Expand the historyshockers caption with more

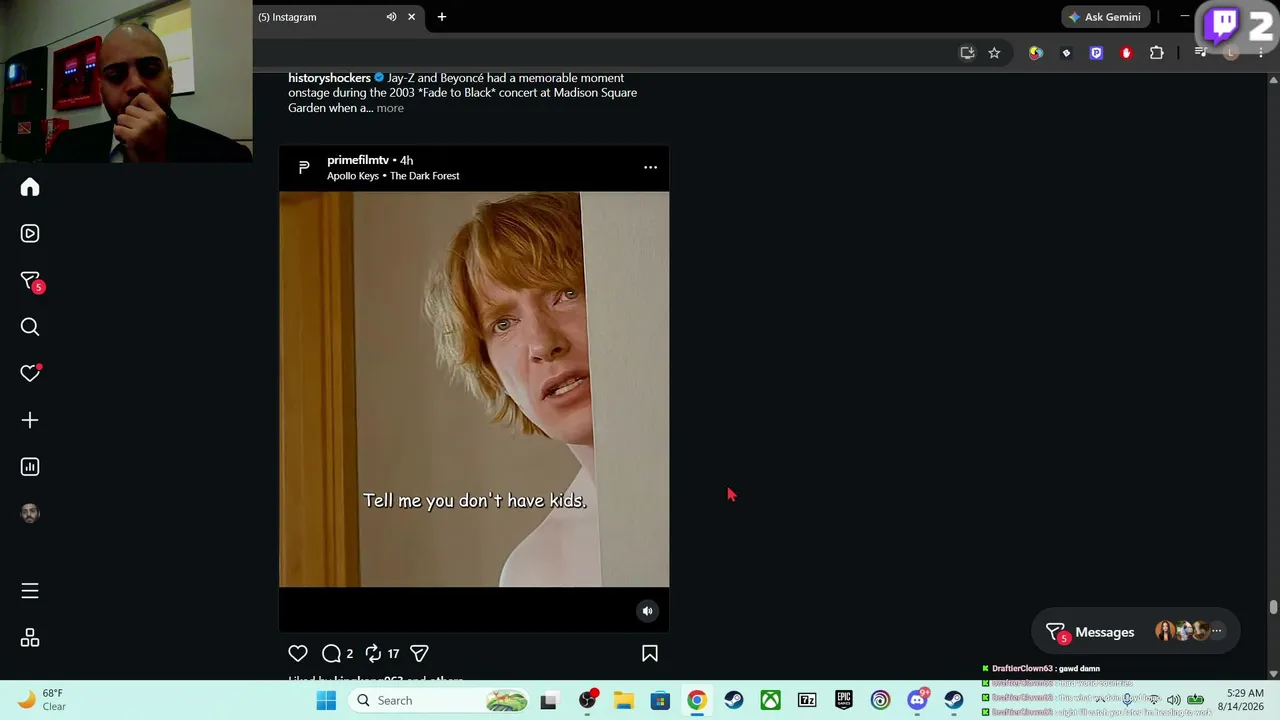tap(390, 108)
